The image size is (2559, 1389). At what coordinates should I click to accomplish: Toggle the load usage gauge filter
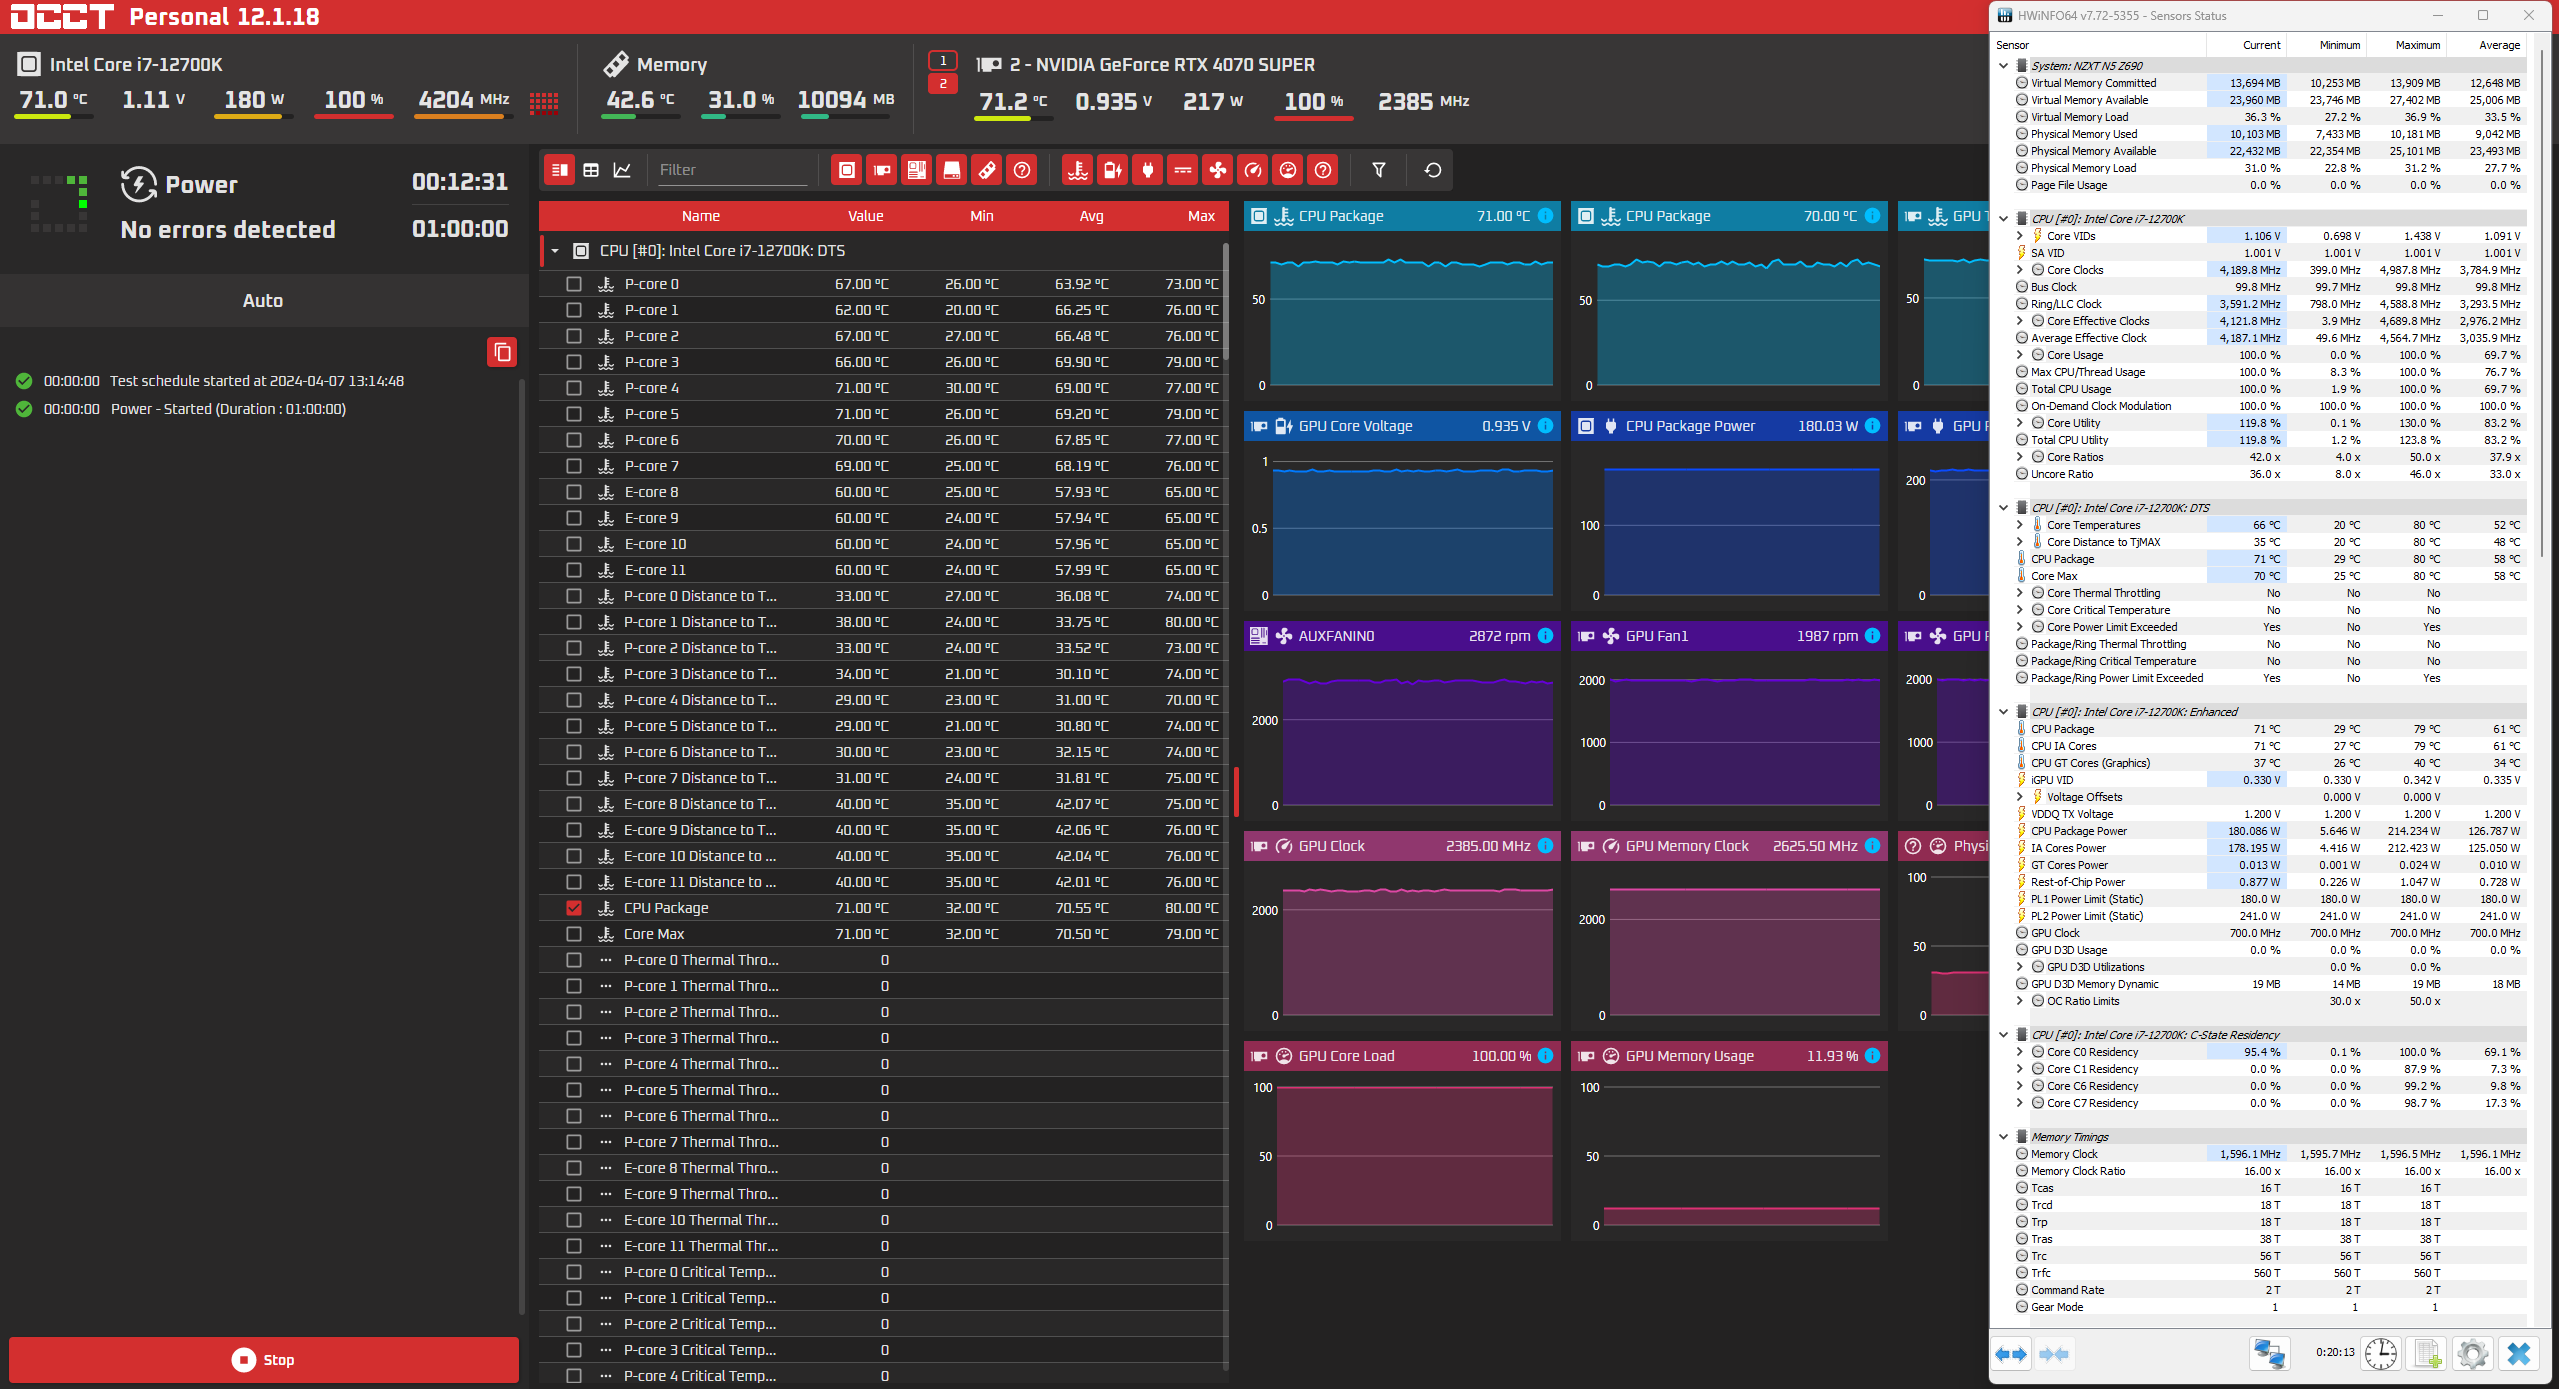pyautogui.click(x=1288, y=170)
